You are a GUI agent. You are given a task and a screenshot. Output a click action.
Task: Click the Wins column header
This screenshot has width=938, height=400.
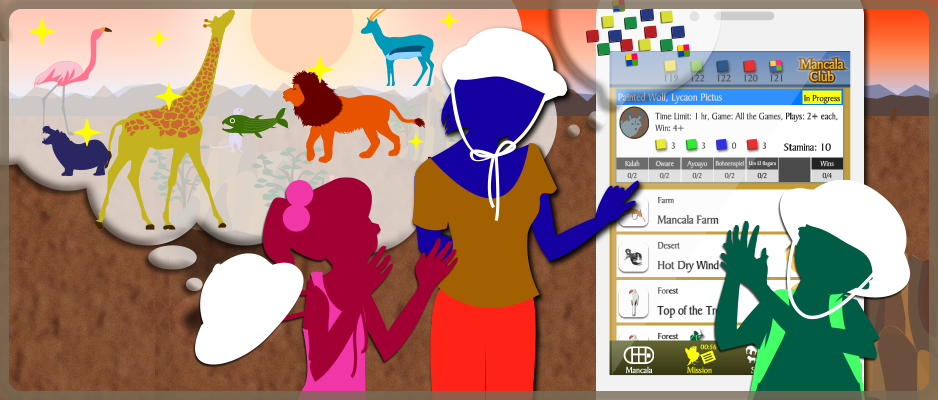tap(826, 163)
